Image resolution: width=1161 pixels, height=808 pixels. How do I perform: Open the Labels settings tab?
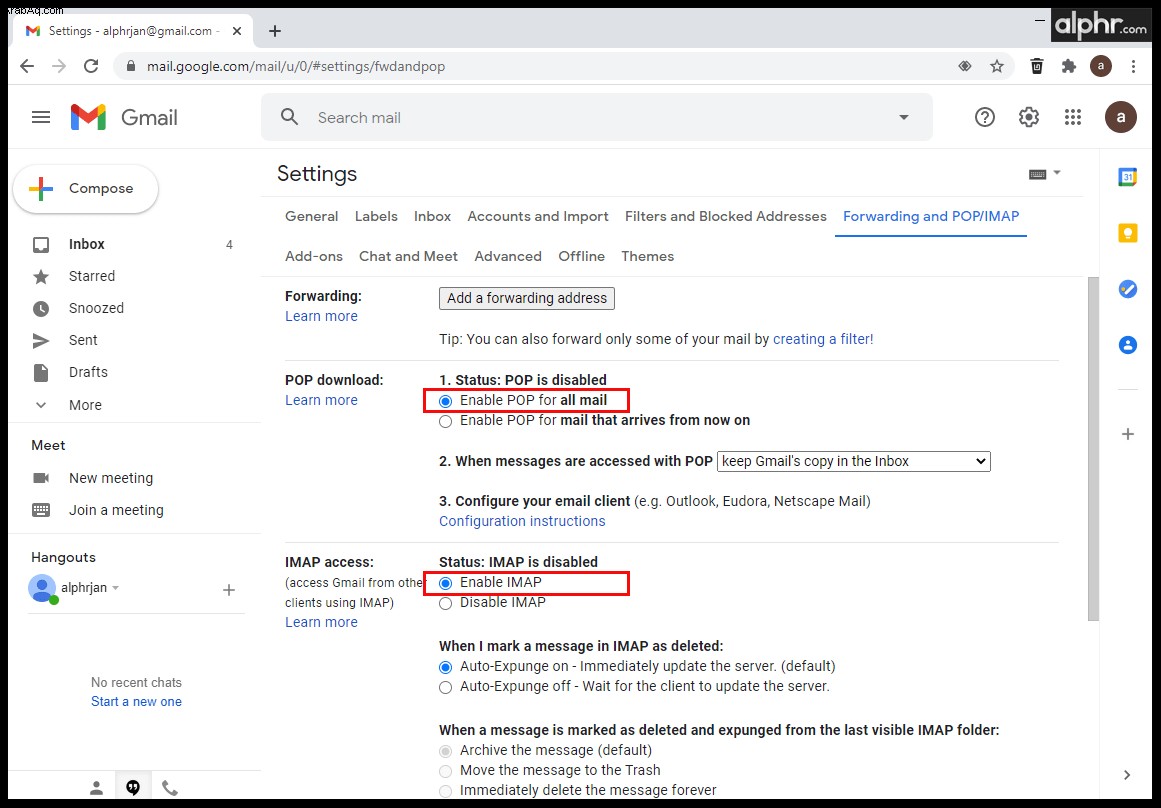point(376,216)
